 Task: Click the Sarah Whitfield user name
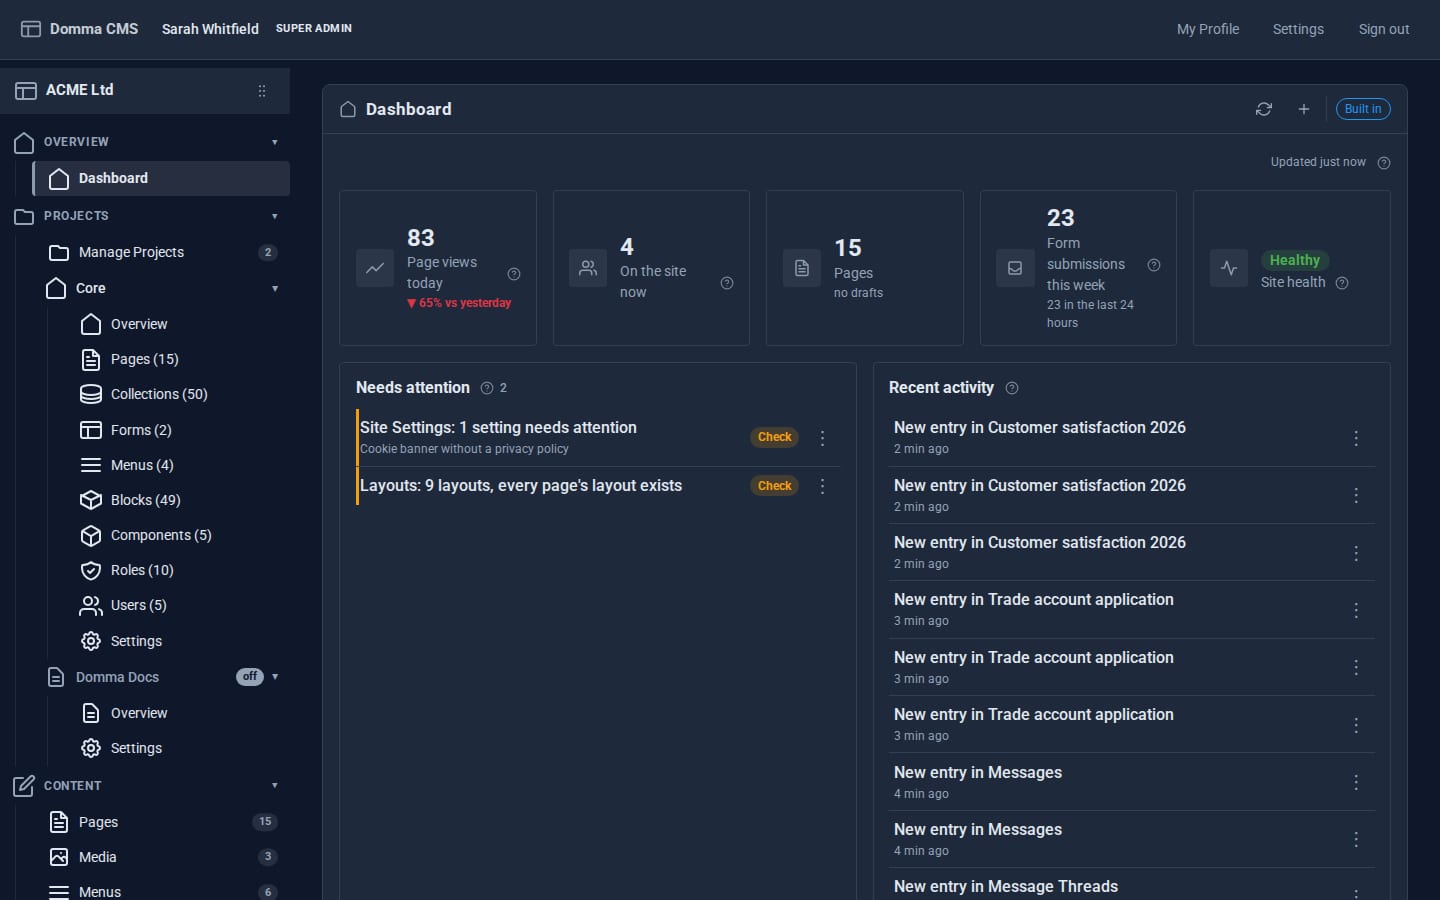coord(210,29)
